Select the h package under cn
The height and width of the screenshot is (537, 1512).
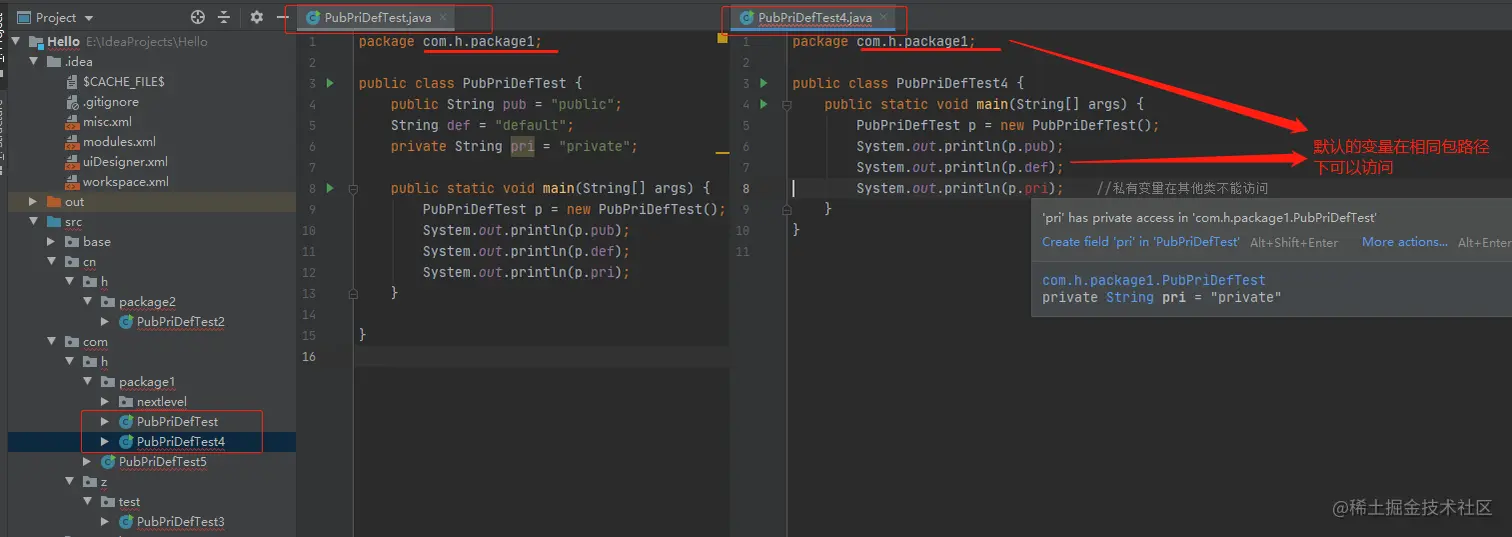click(104, 282)
